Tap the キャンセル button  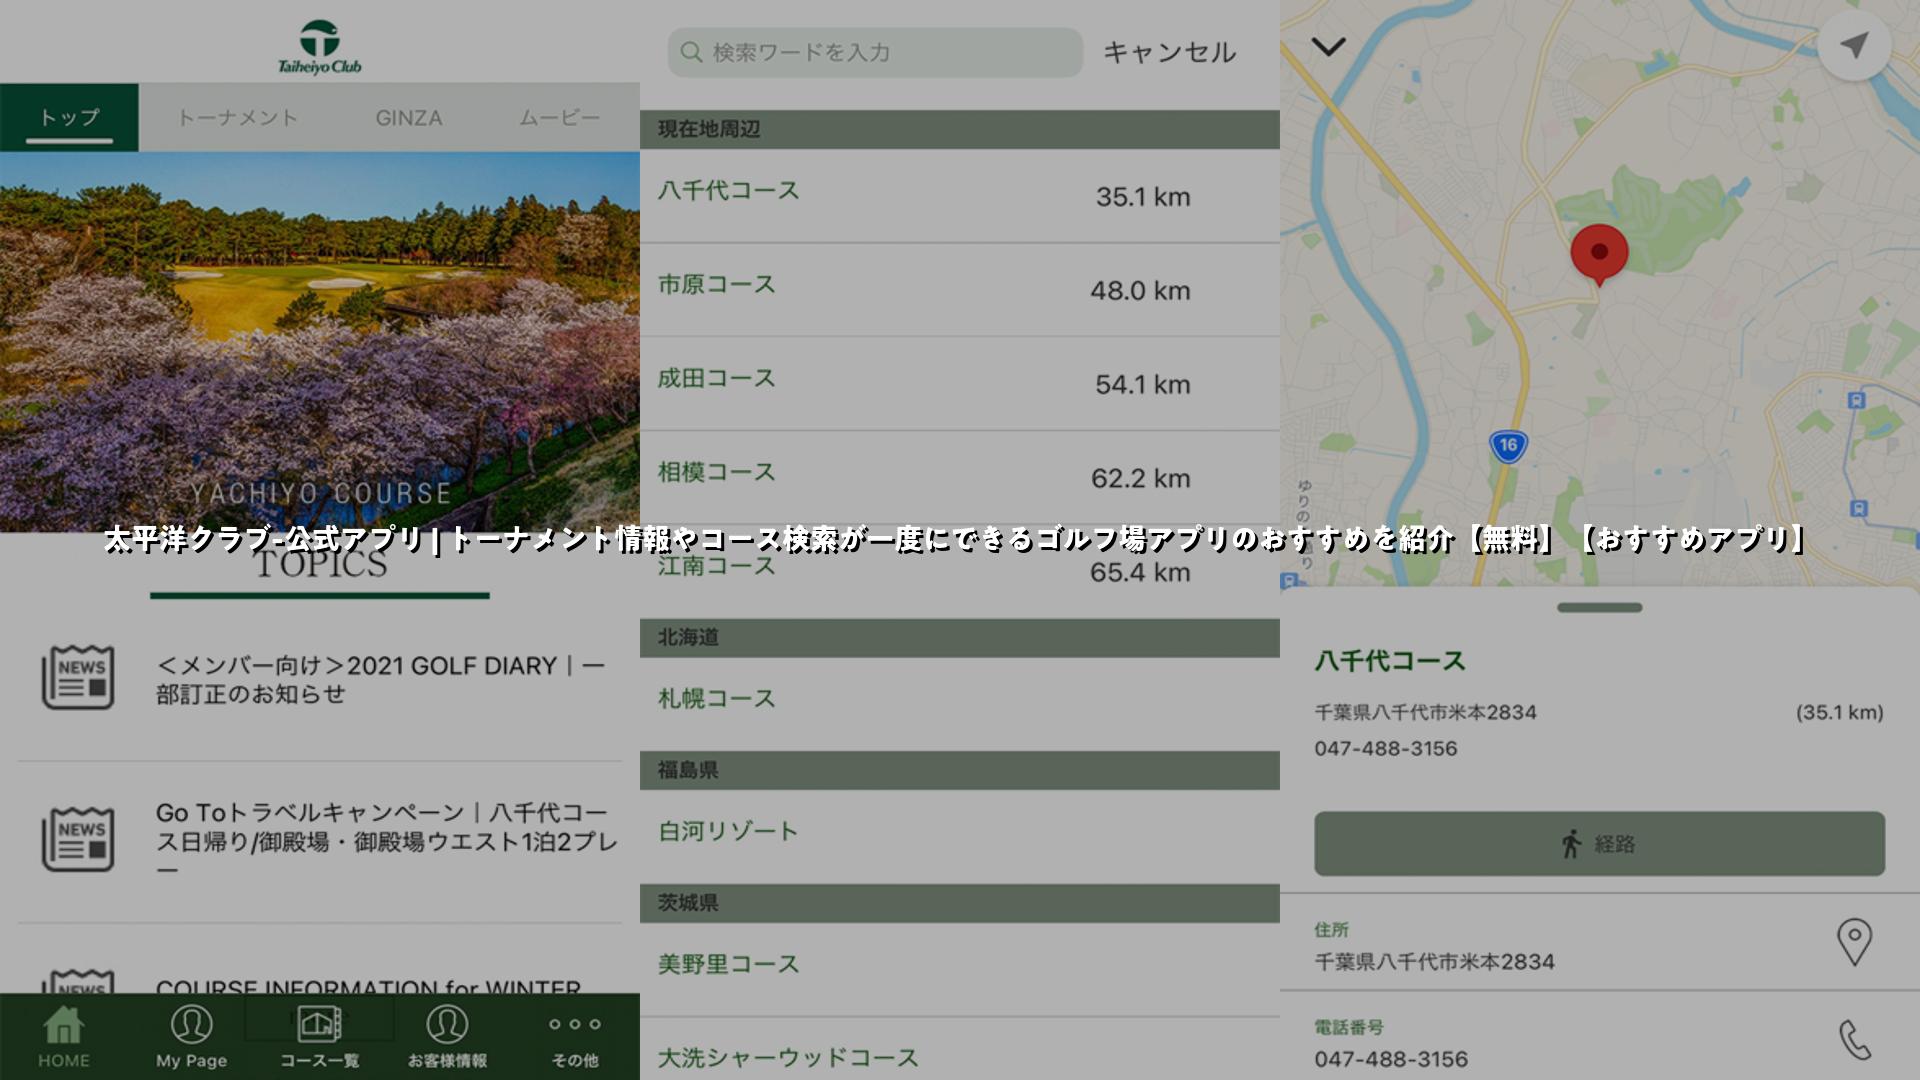click(1169, 52)
